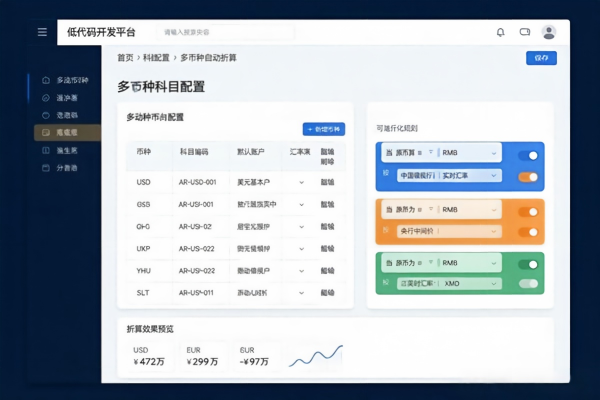
Task: Toggle the orange switch beside 实时汇率
Action: click(528, 176)
